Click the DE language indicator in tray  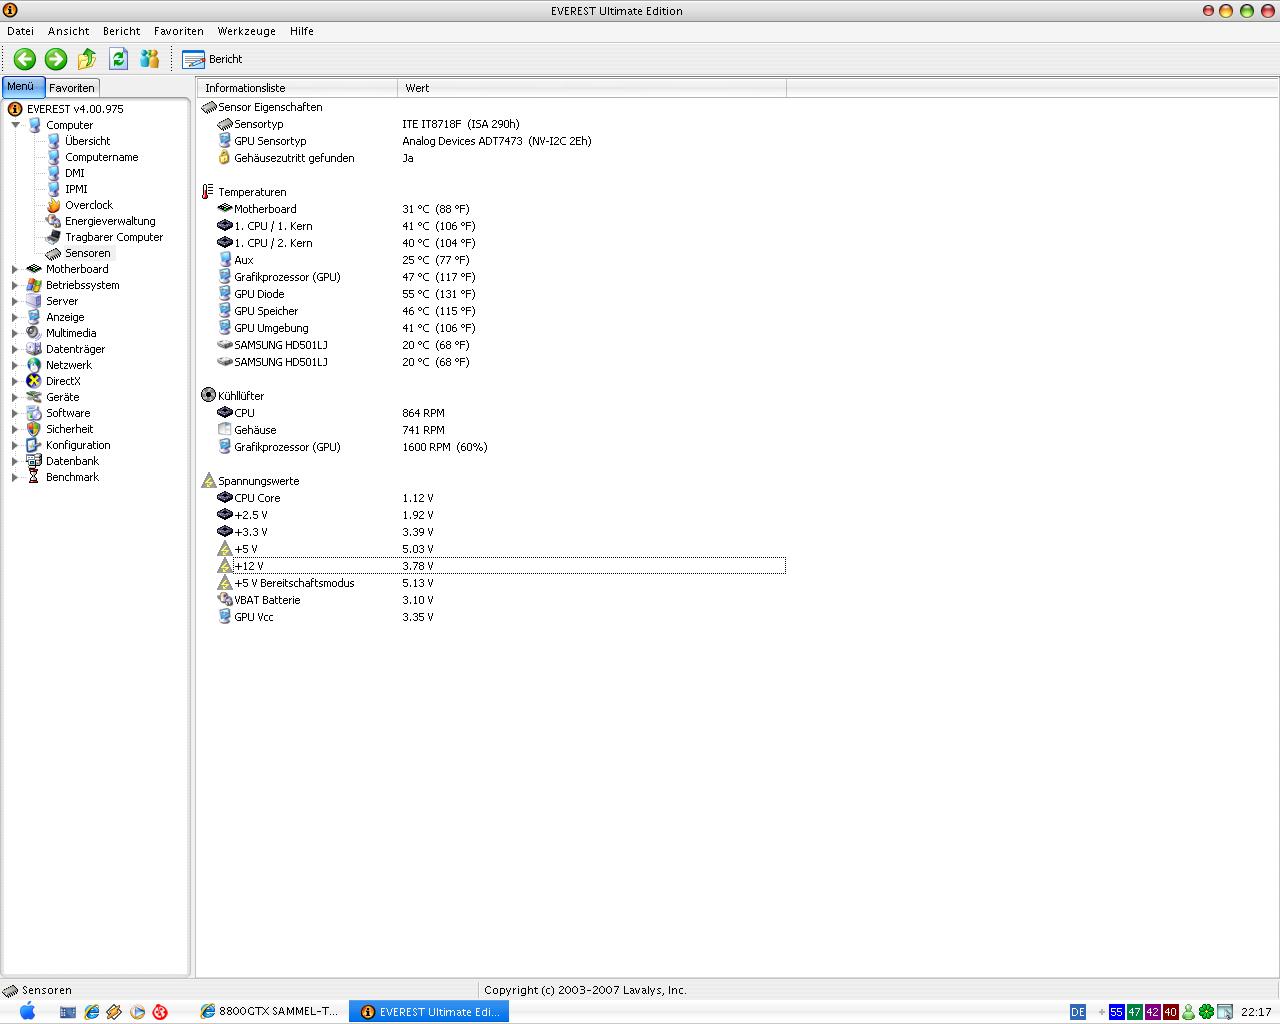pyautogui.click(x=1077, y=1012)
